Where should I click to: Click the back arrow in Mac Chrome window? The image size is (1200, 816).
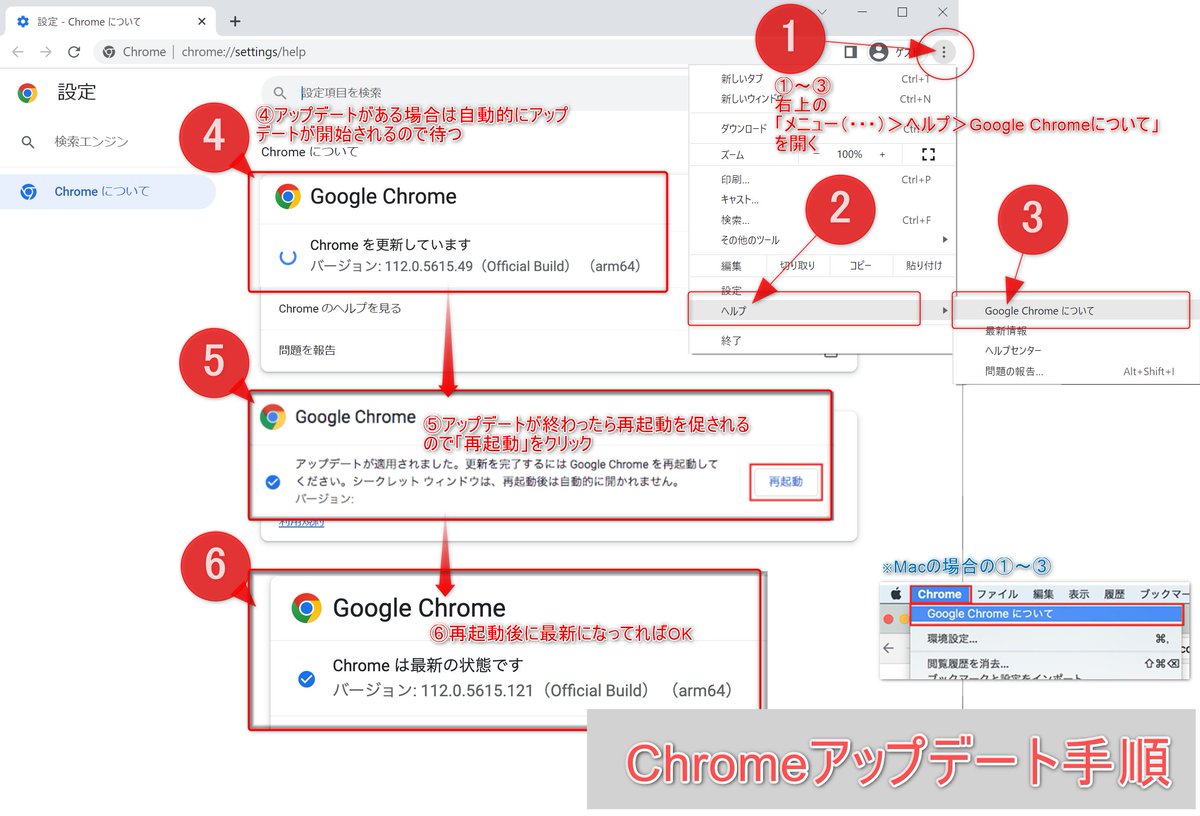pos(890,648)
